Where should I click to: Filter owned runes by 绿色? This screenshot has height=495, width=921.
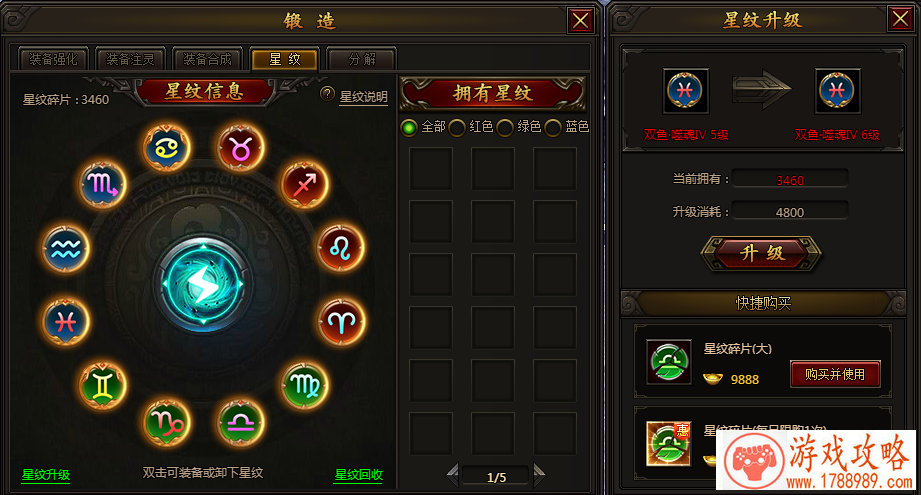click(x=505, y=127)
